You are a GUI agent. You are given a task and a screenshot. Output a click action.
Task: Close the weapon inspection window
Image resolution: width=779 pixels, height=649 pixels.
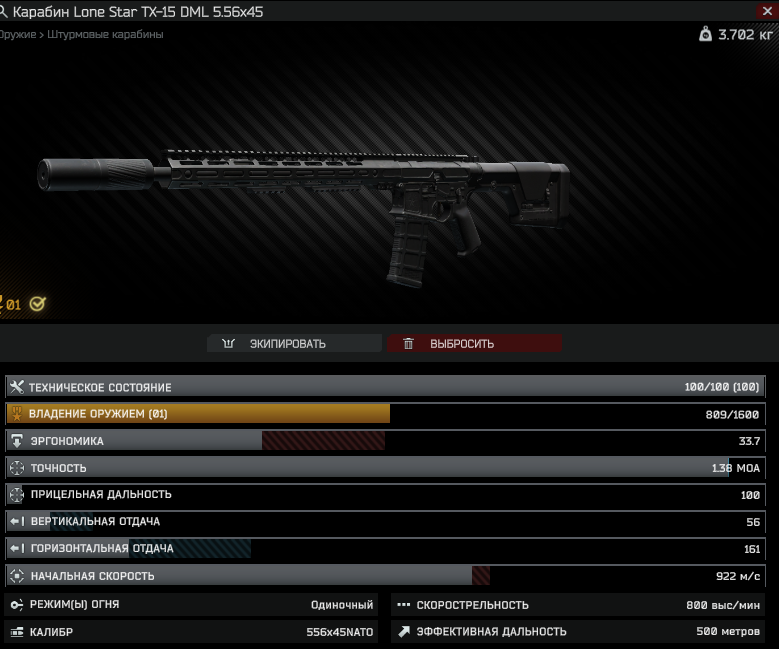click(x=767, y=11)
